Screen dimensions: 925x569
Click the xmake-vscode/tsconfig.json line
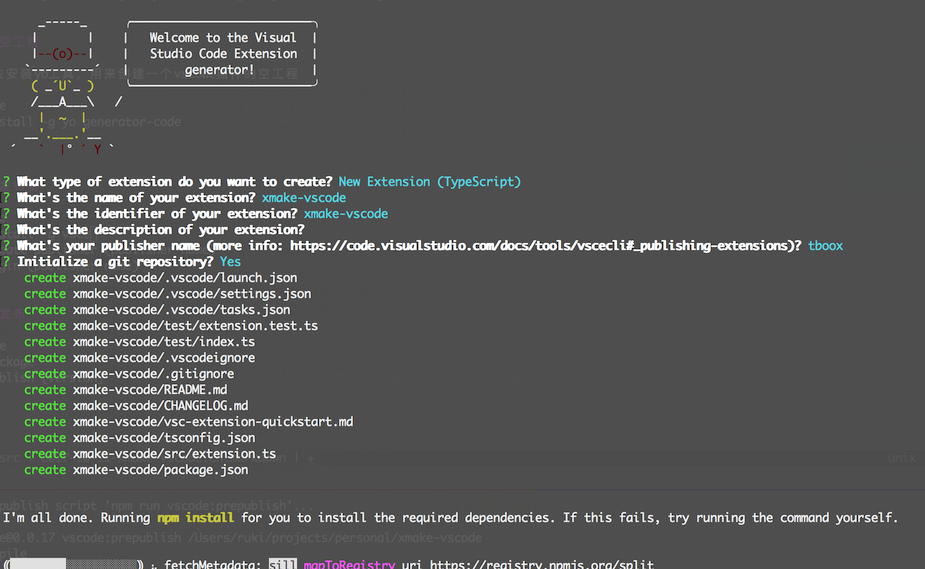point(140,438)
